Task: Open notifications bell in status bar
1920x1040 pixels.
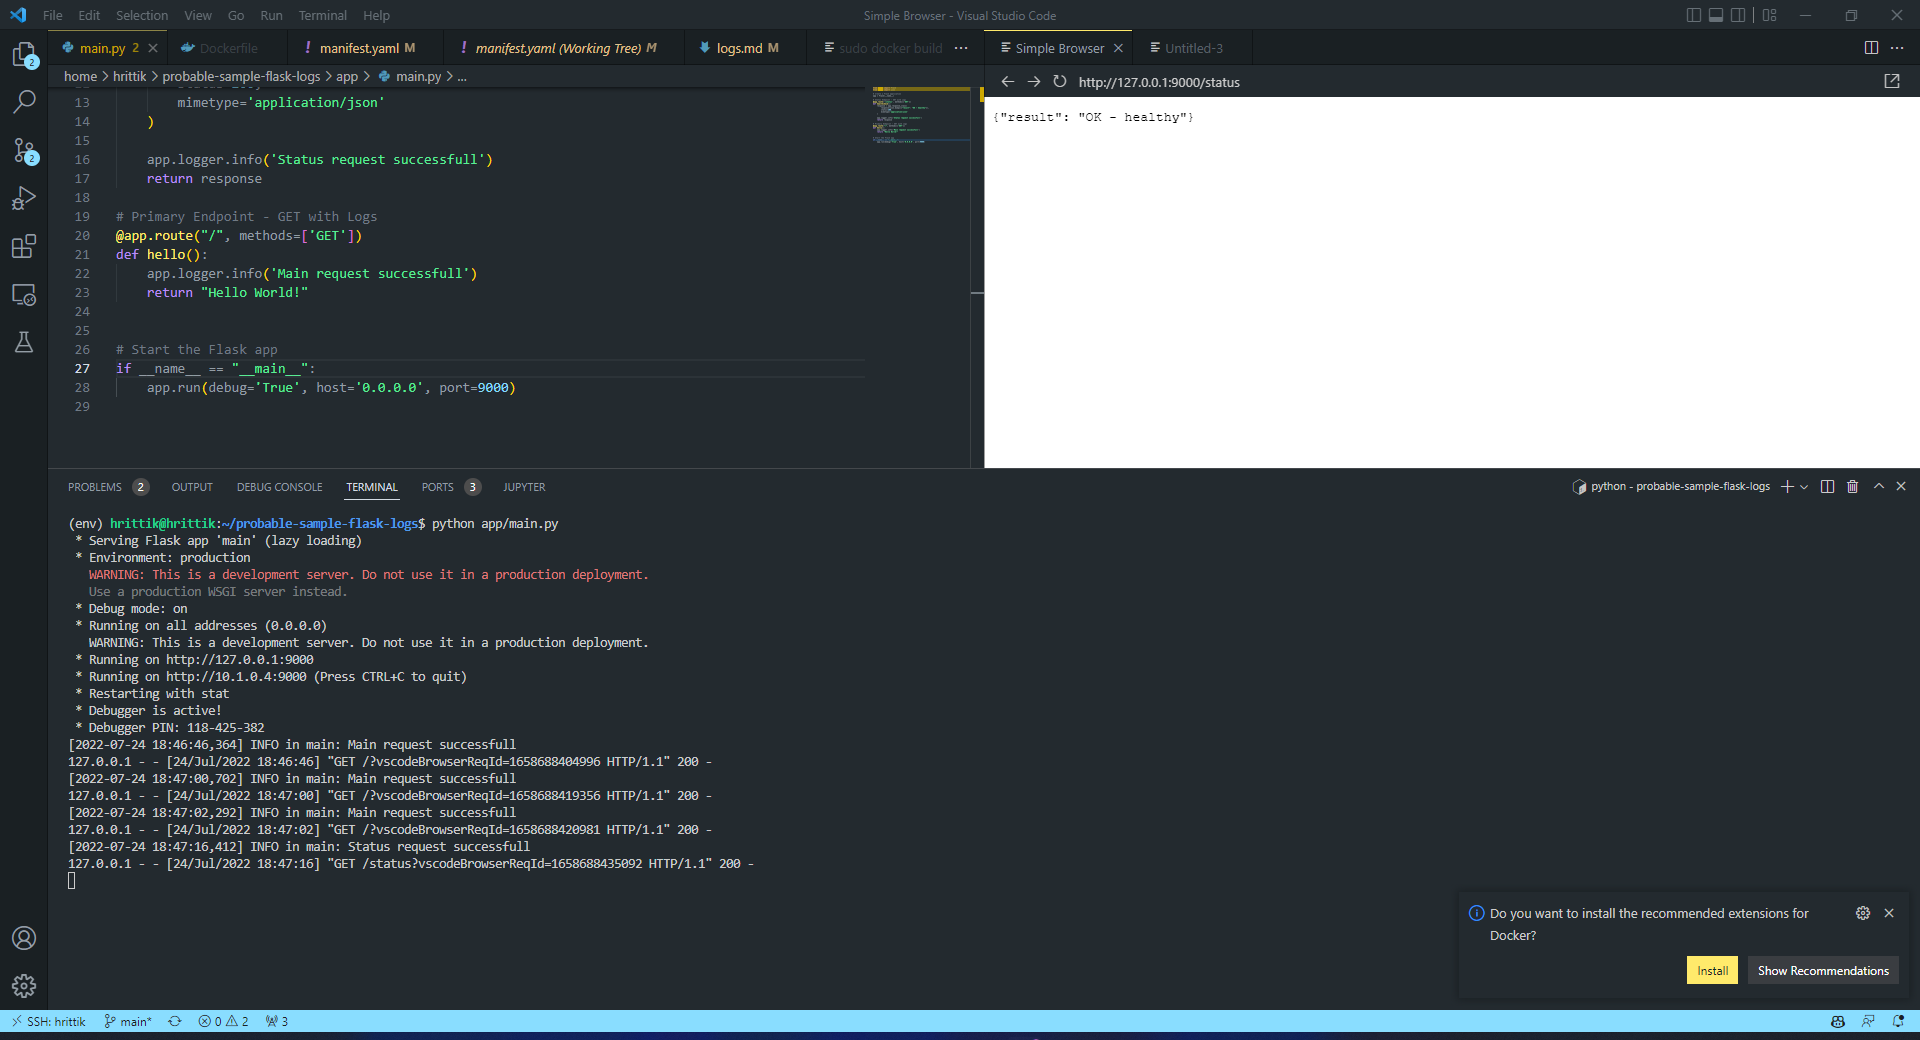Action: click(x=1898, y=1021)
